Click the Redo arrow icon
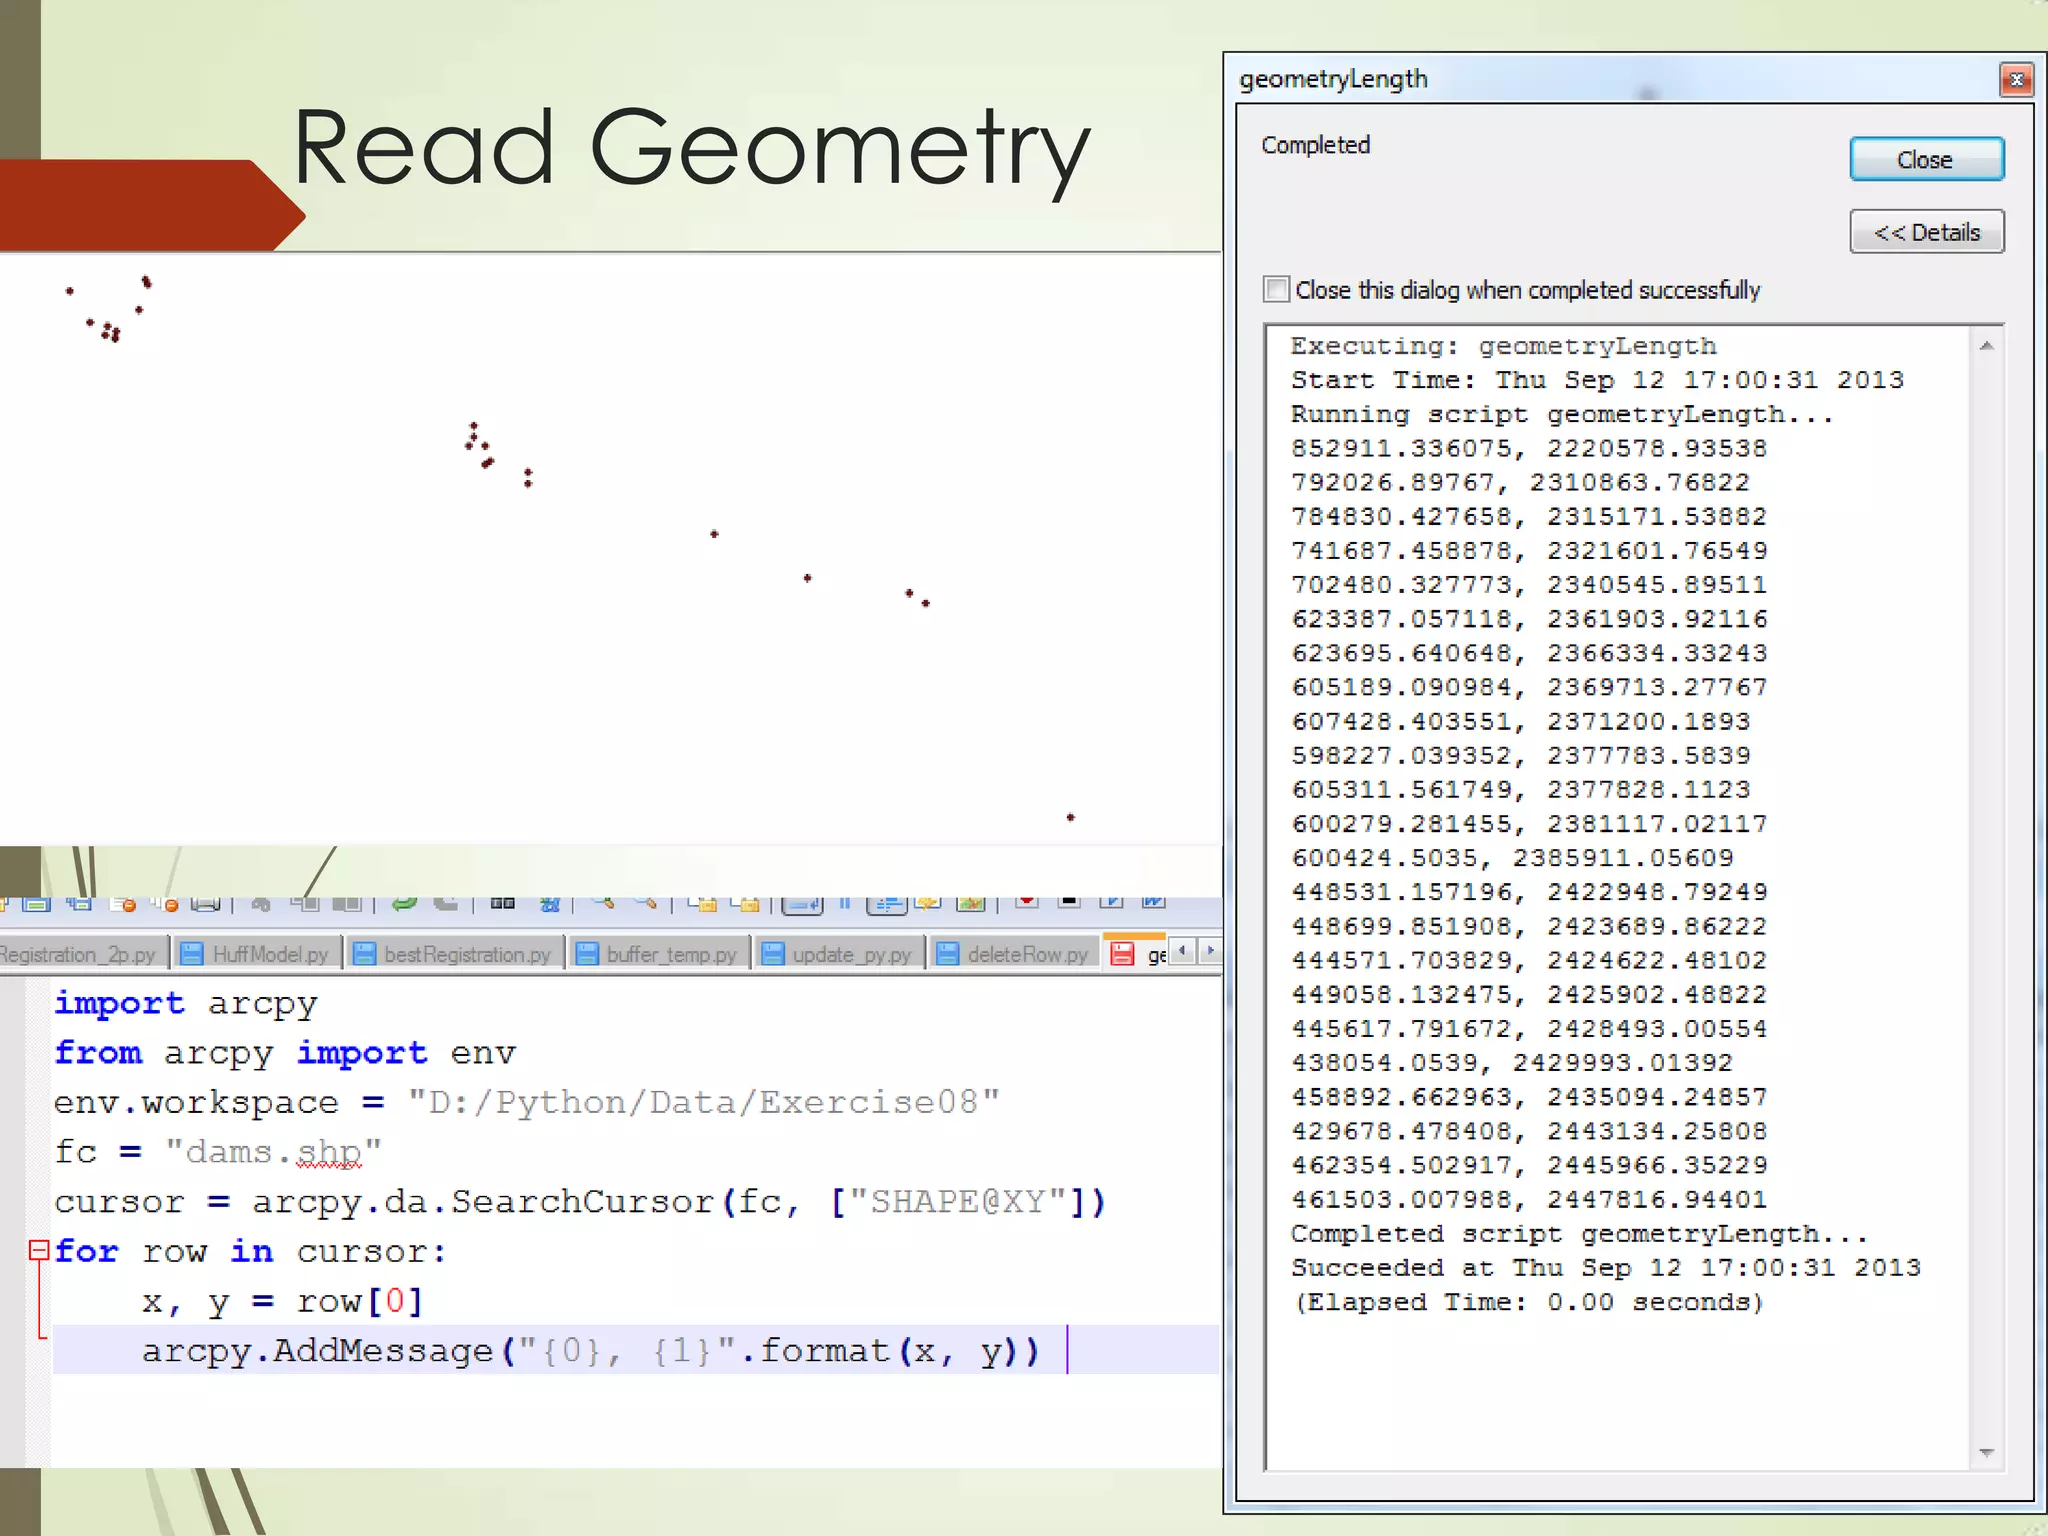 [446, 904]
